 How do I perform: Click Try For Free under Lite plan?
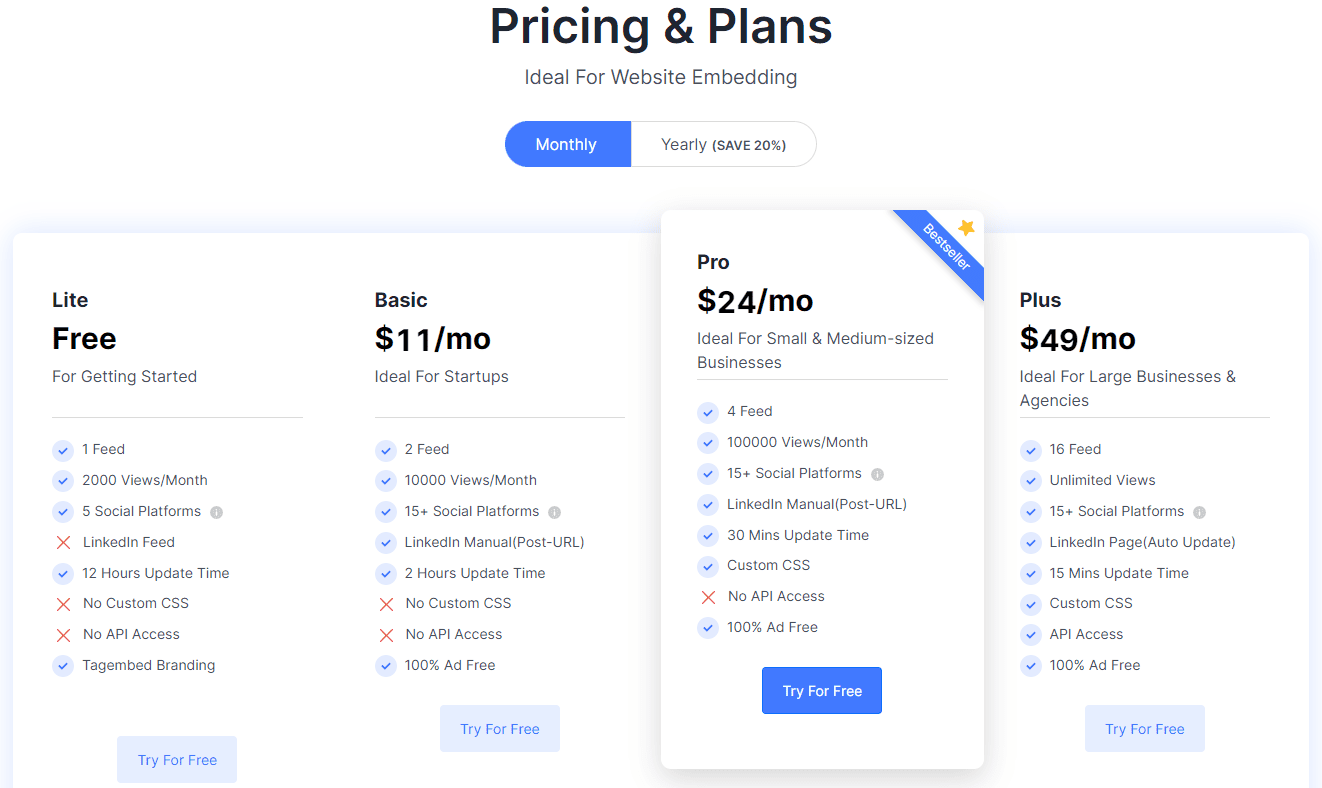point(177,760)
